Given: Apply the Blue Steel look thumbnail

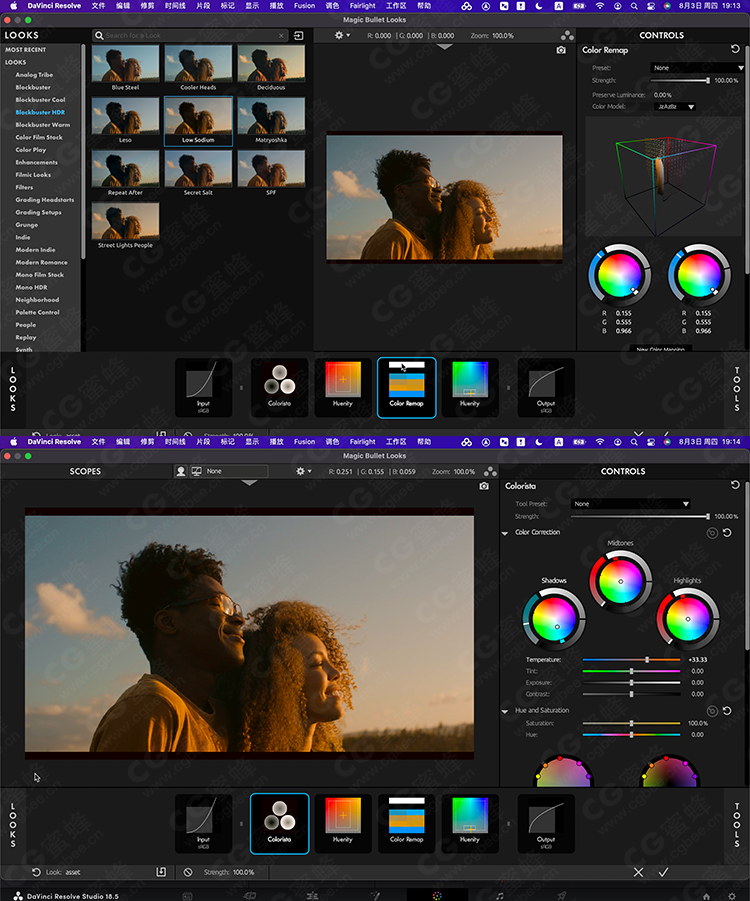Looking at the screenshot, I should (125, 68).
